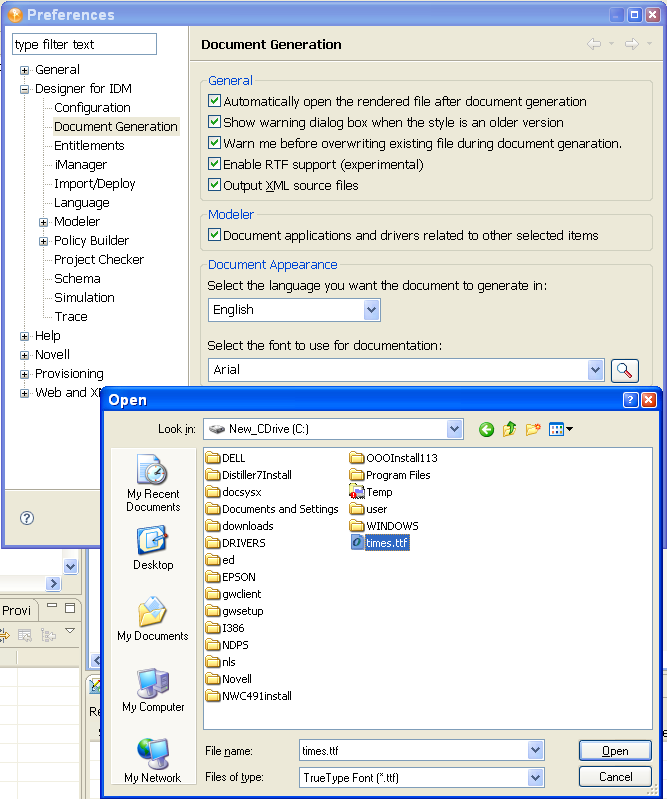667x799 pixels.
Task: Toggle Output XML source files
Action: click(215, 184)
